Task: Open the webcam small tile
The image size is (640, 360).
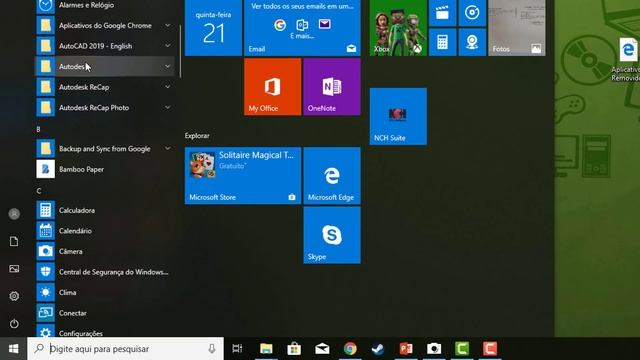Action: [x=472, y=42]
